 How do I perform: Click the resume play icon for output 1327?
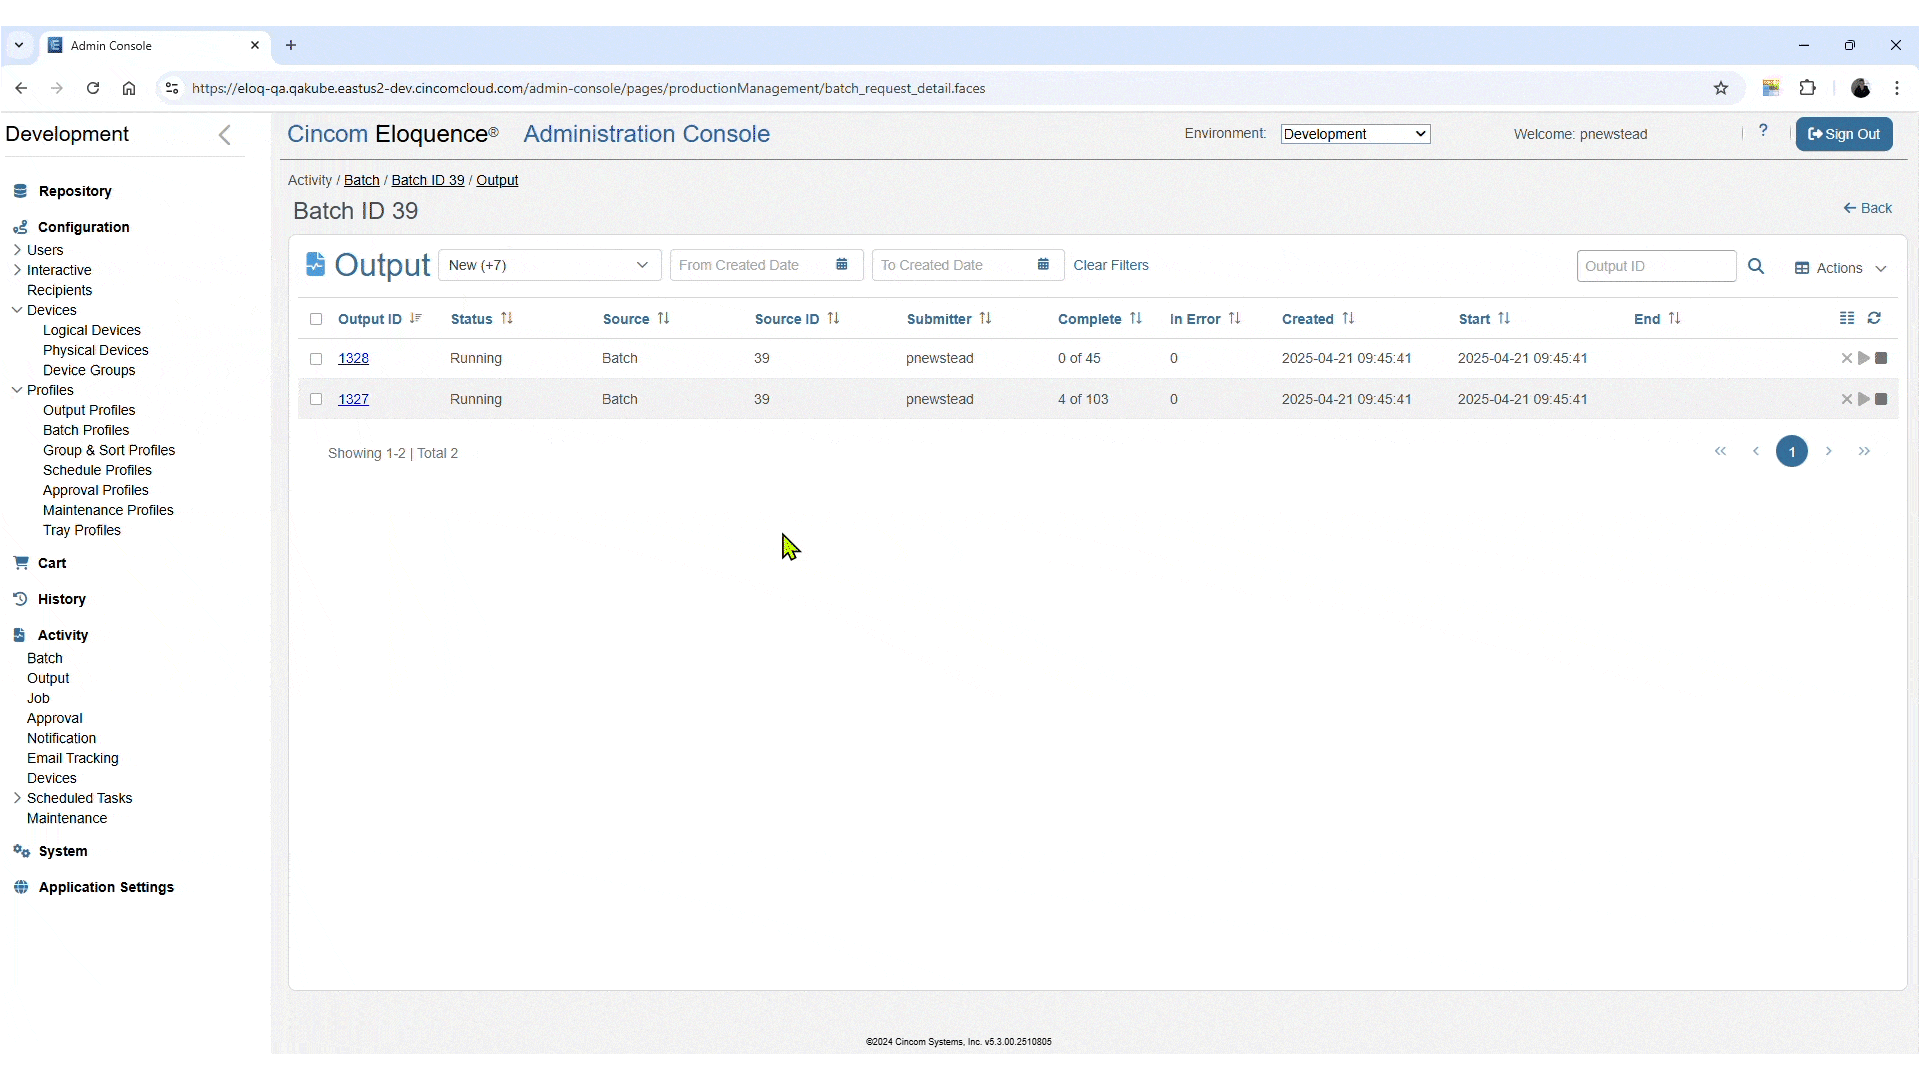click(1864, 399)
